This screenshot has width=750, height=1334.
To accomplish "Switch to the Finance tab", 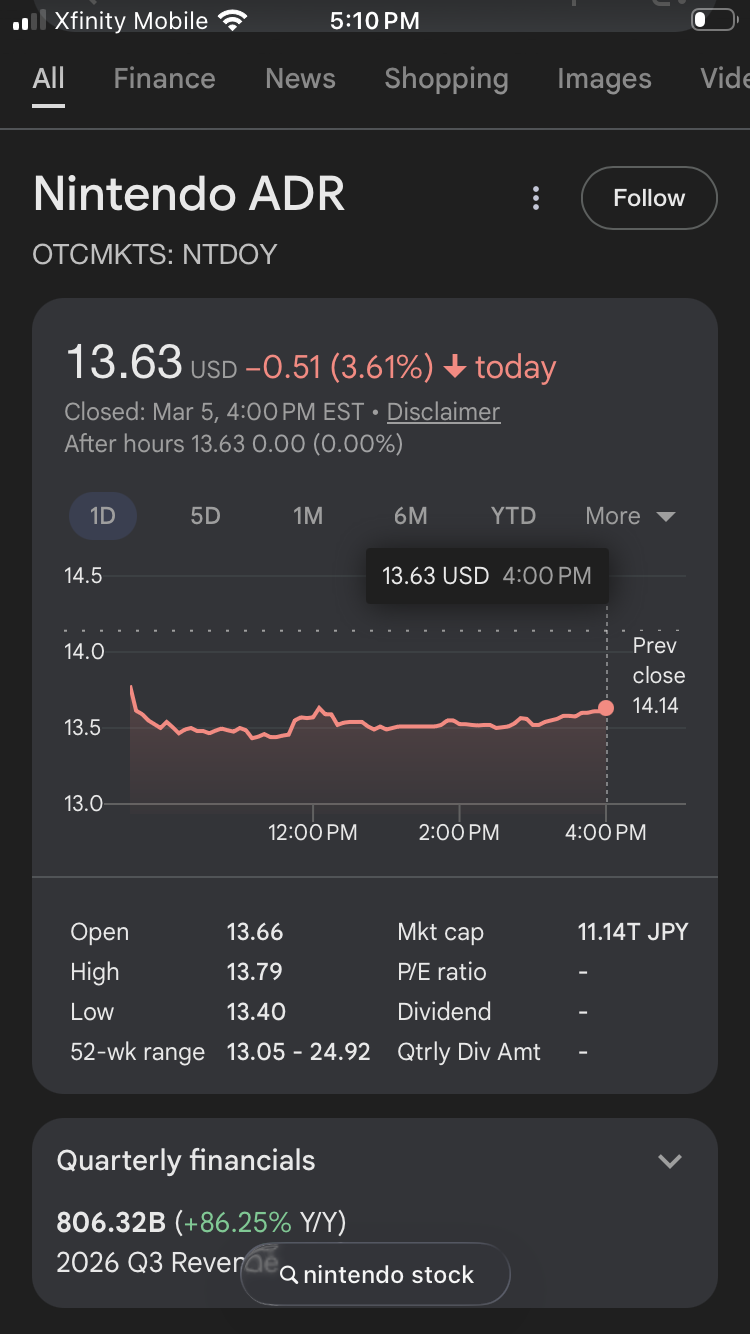I will click(x=164, y=79).
